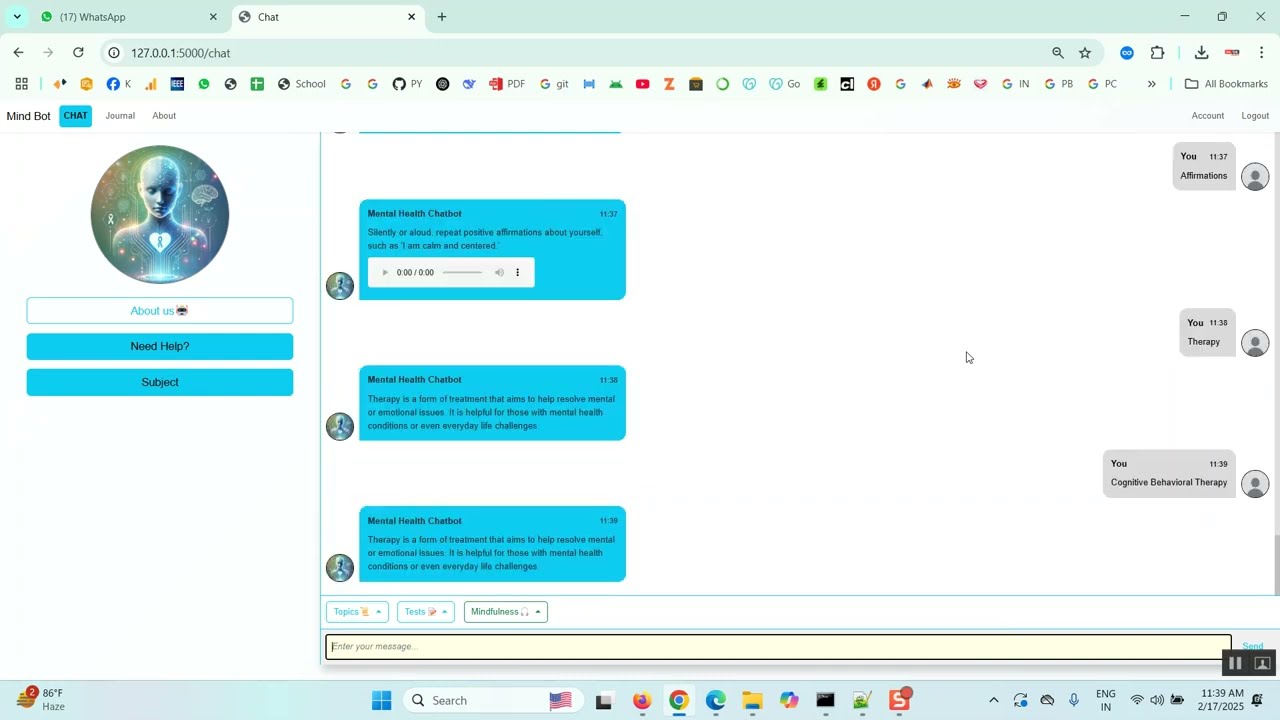Click the user avatar next to Cognitive Behavioral Therapy
Screen dimensions: 1280x720
[x=1255, y=484]
